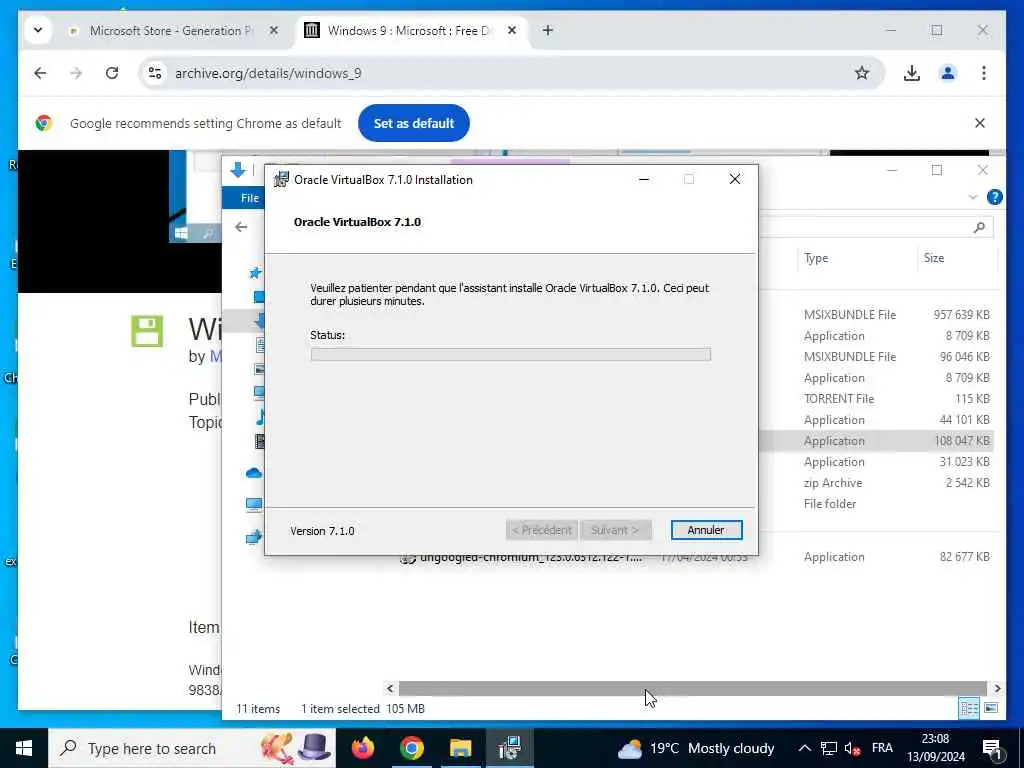Image resolution: width=1024 pixels, height=768 pixels.
Task: Open Chrome downloads icon
Action: tap(912, 73)
